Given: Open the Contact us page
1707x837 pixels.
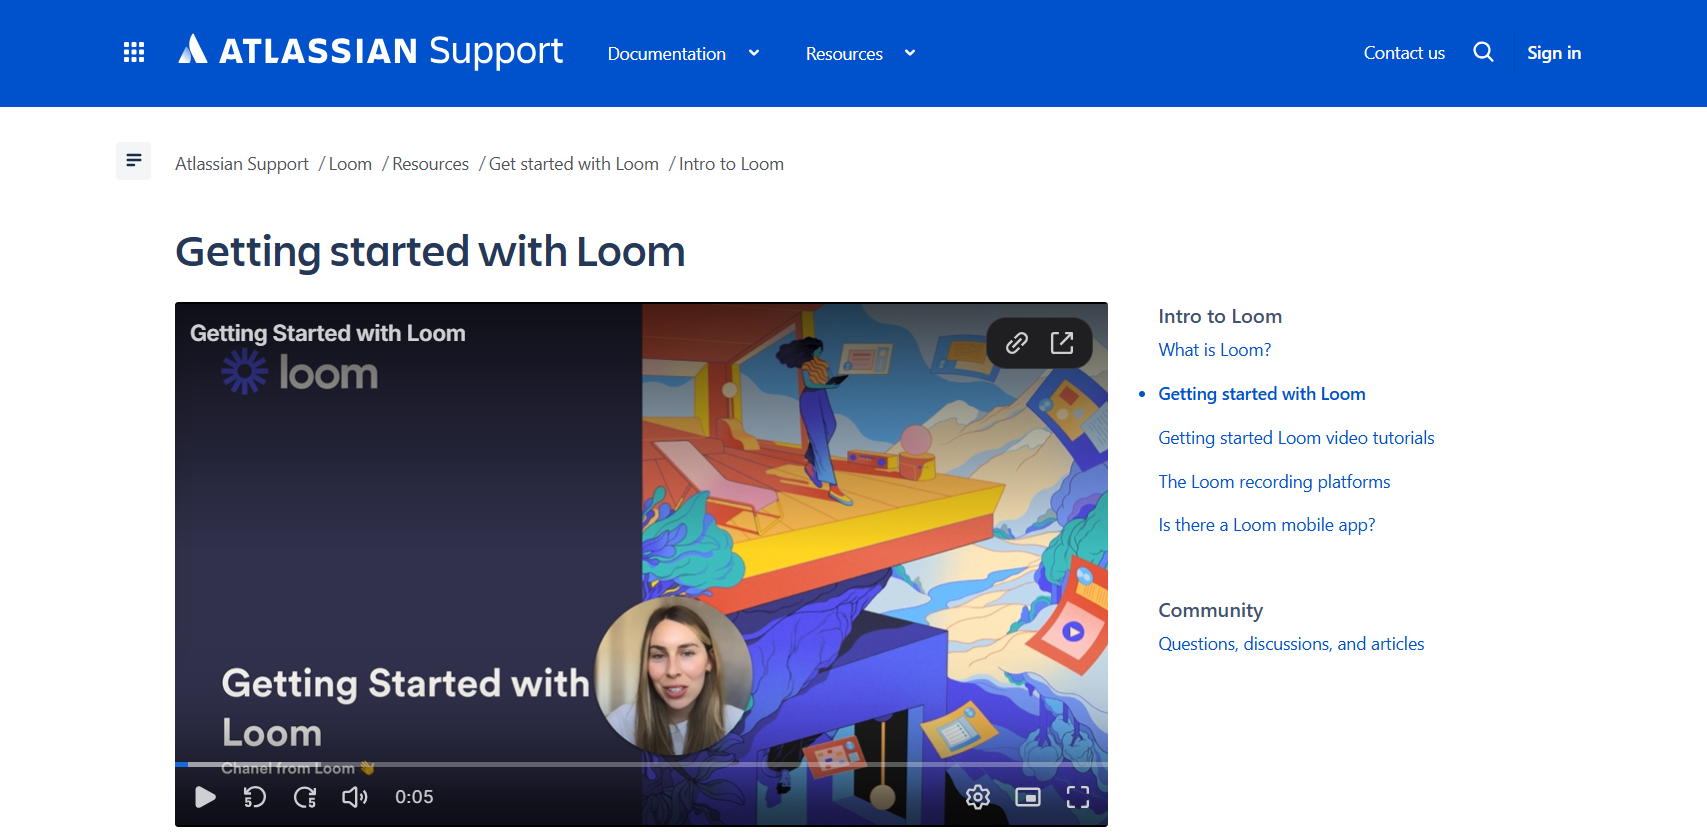Looking at the screenshot, I should tap(1404, 53).
